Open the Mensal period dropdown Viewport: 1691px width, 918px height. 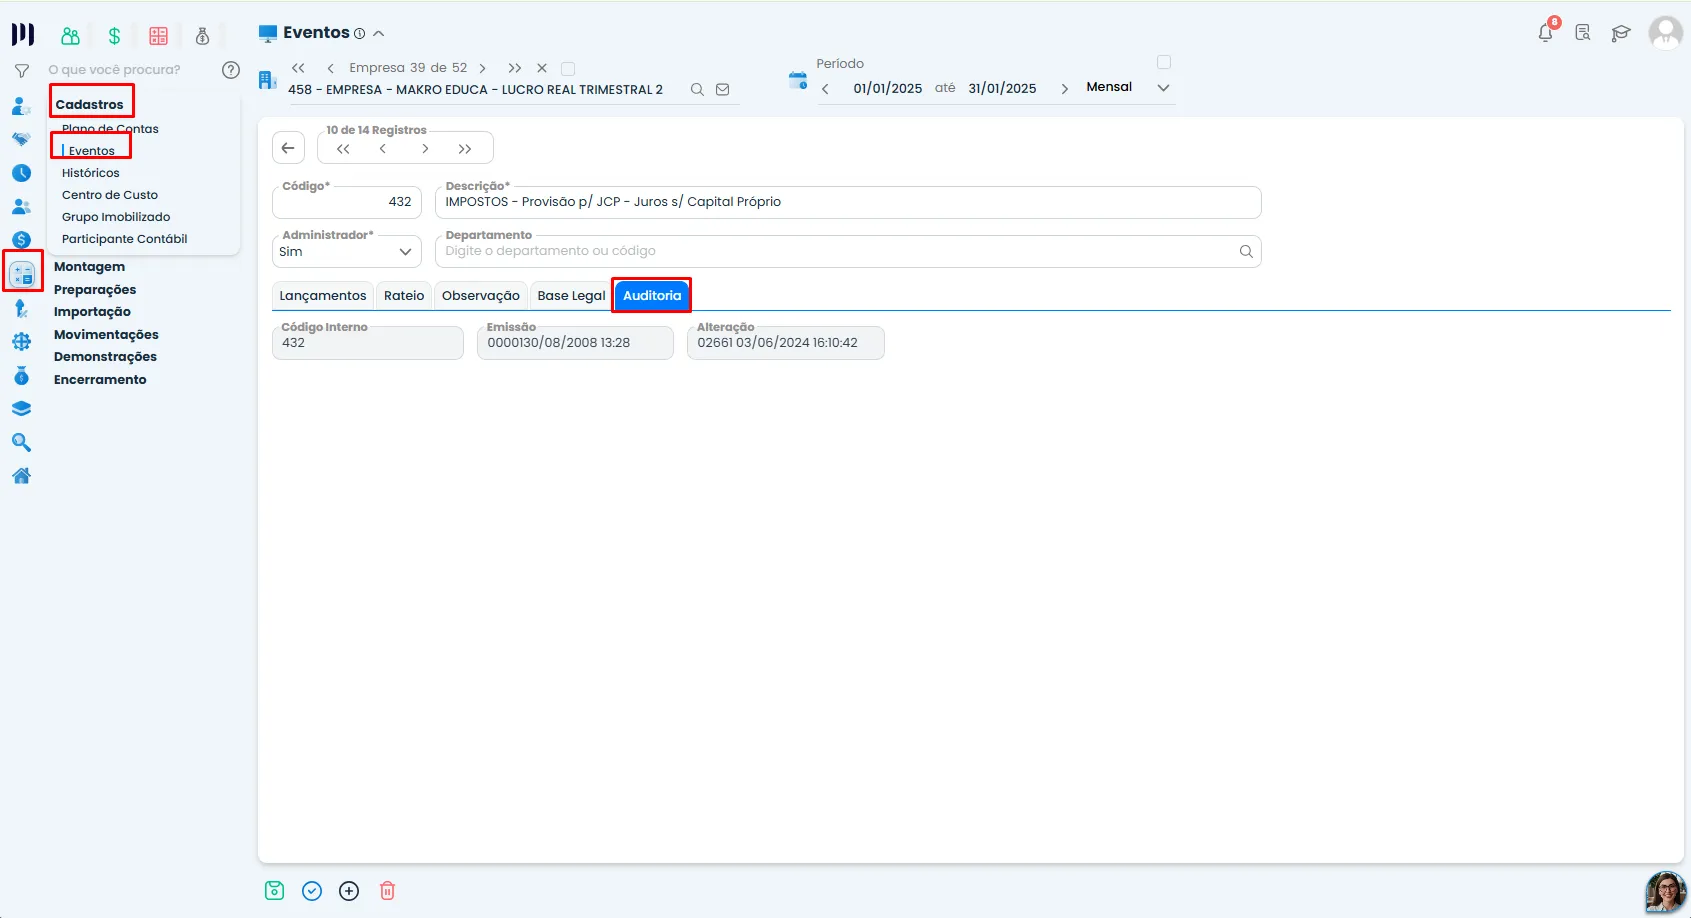click(x=1128, y=88)
